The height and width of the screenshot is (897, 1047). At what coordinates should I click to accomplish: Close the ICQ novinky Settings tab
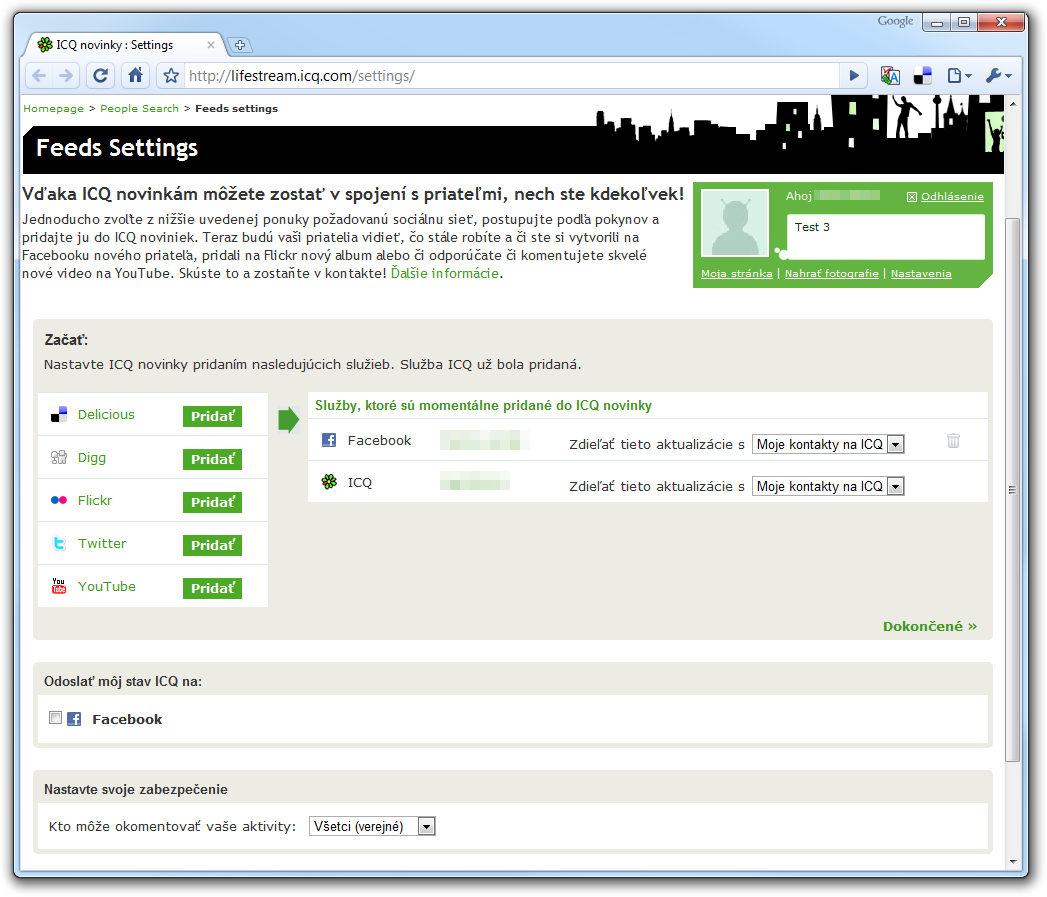coord(211,45)
